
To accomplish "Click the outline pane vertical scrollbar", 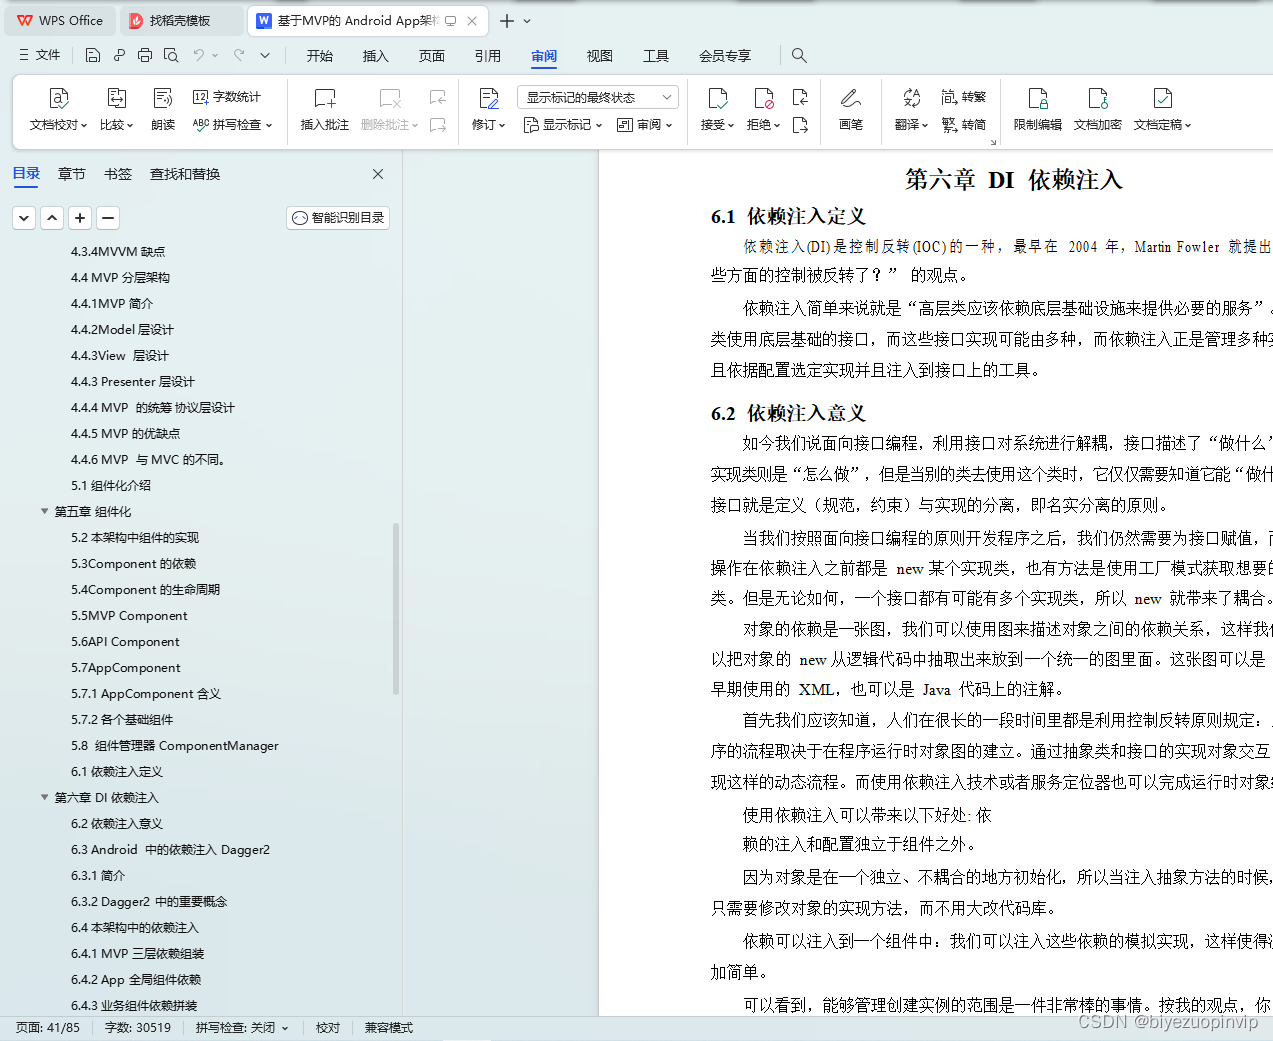I will 396,608.
